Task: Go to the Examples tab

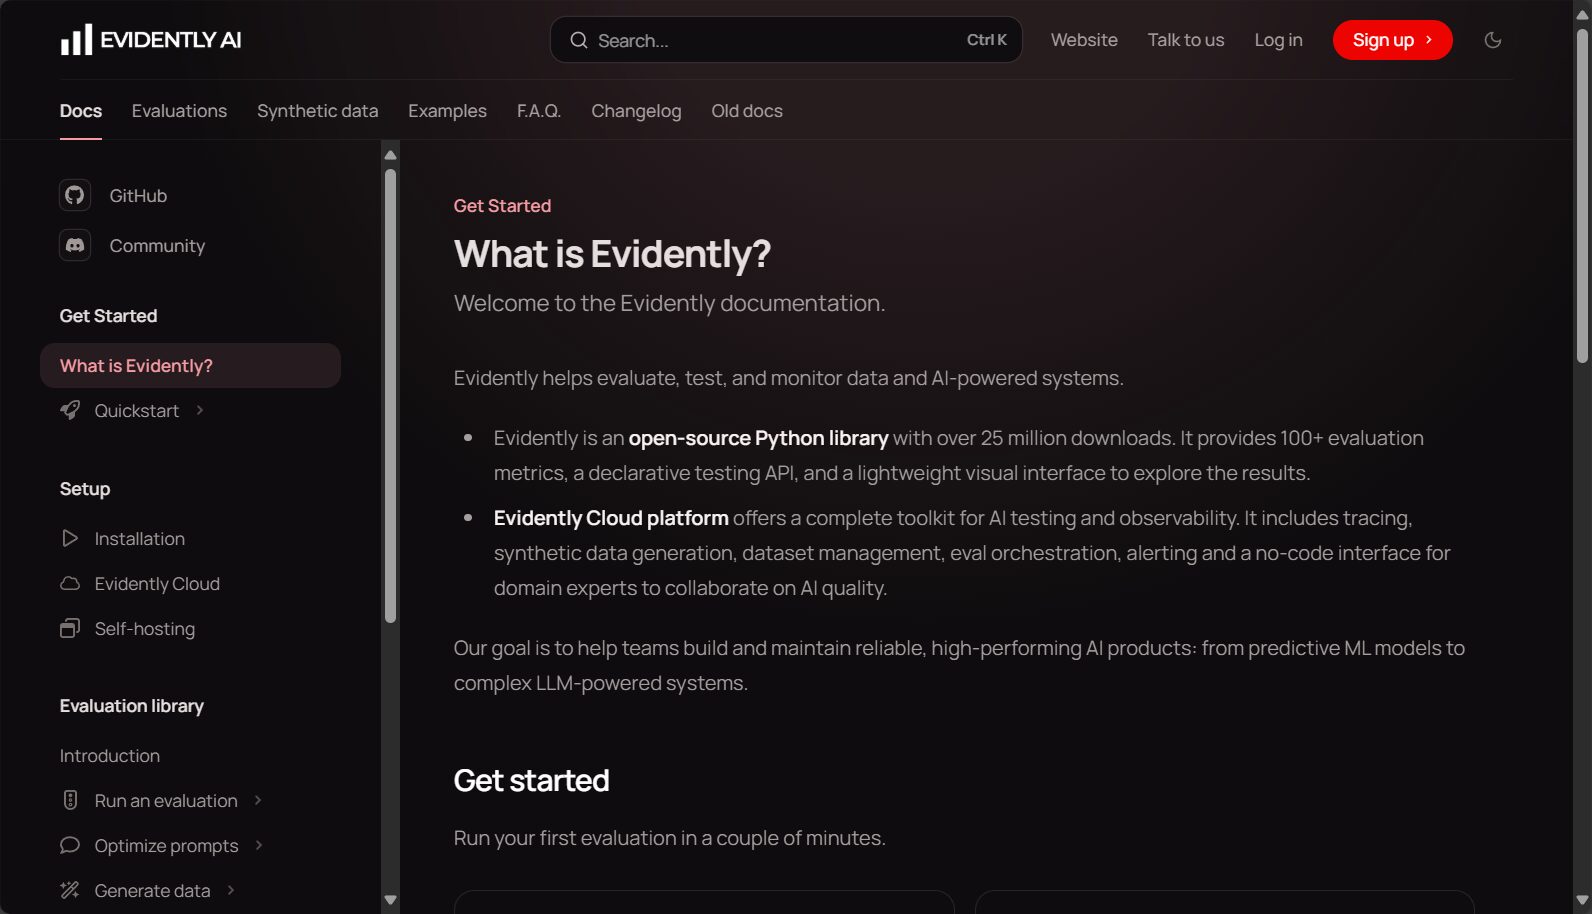Action: coord(447,111)
